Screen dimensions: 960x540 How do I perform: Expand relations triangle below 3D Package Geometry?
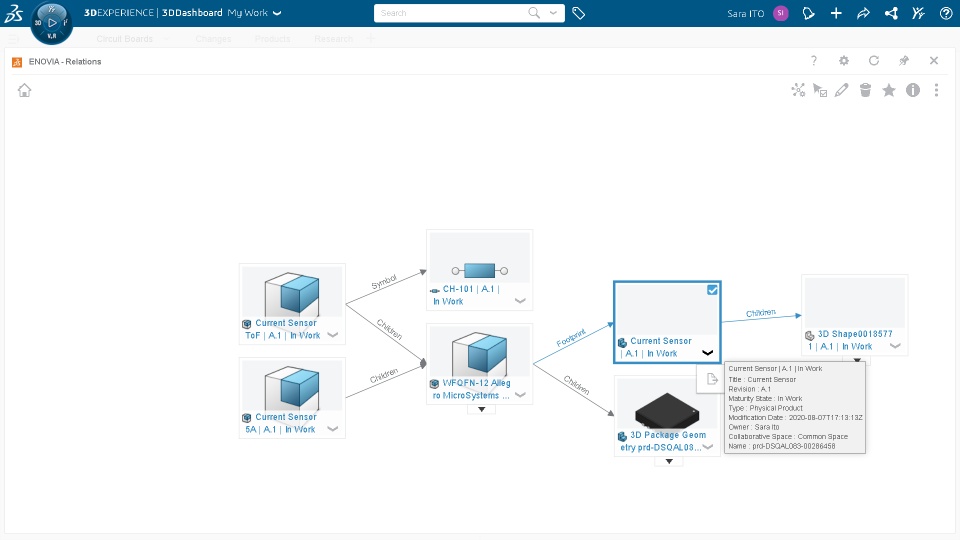[x=669, y=461]
